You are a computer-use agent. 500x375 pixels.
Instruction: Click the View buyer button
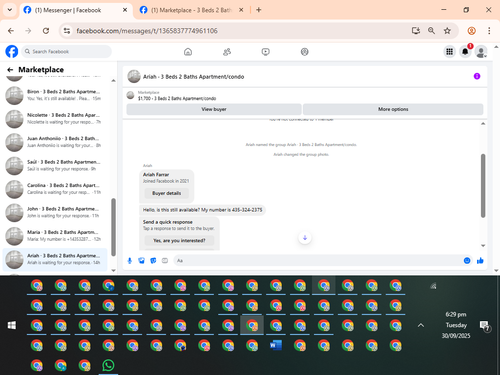214,109
